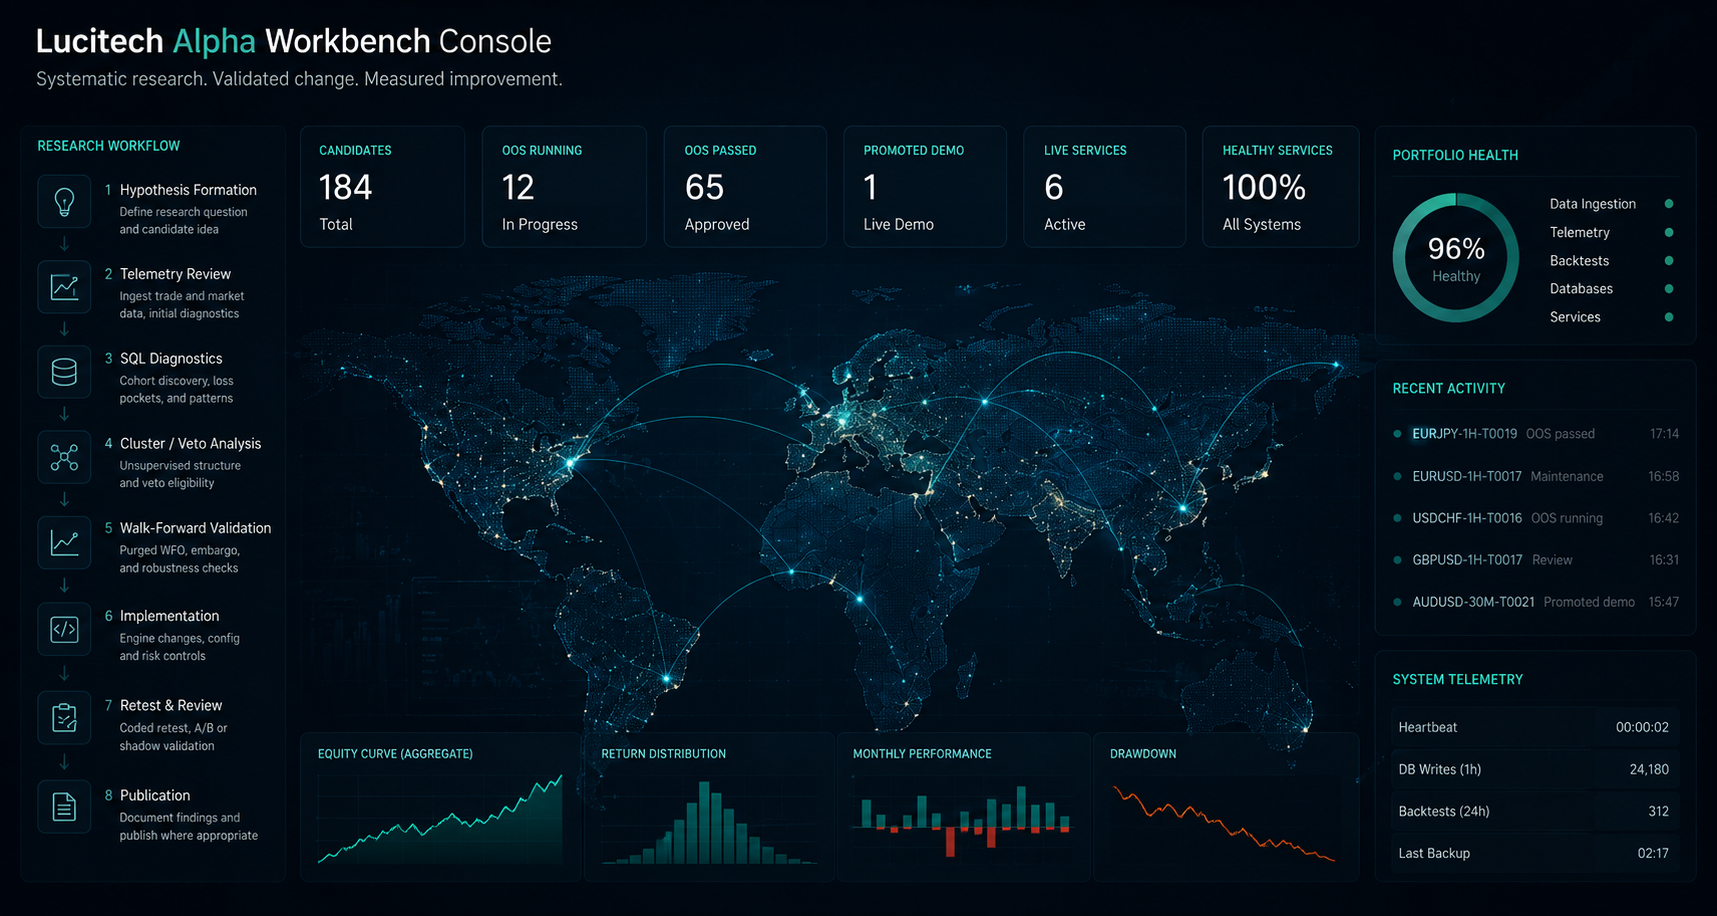
Task: Click the Heartbeat value 00:00:02
Action: (x=1642, y=728)
